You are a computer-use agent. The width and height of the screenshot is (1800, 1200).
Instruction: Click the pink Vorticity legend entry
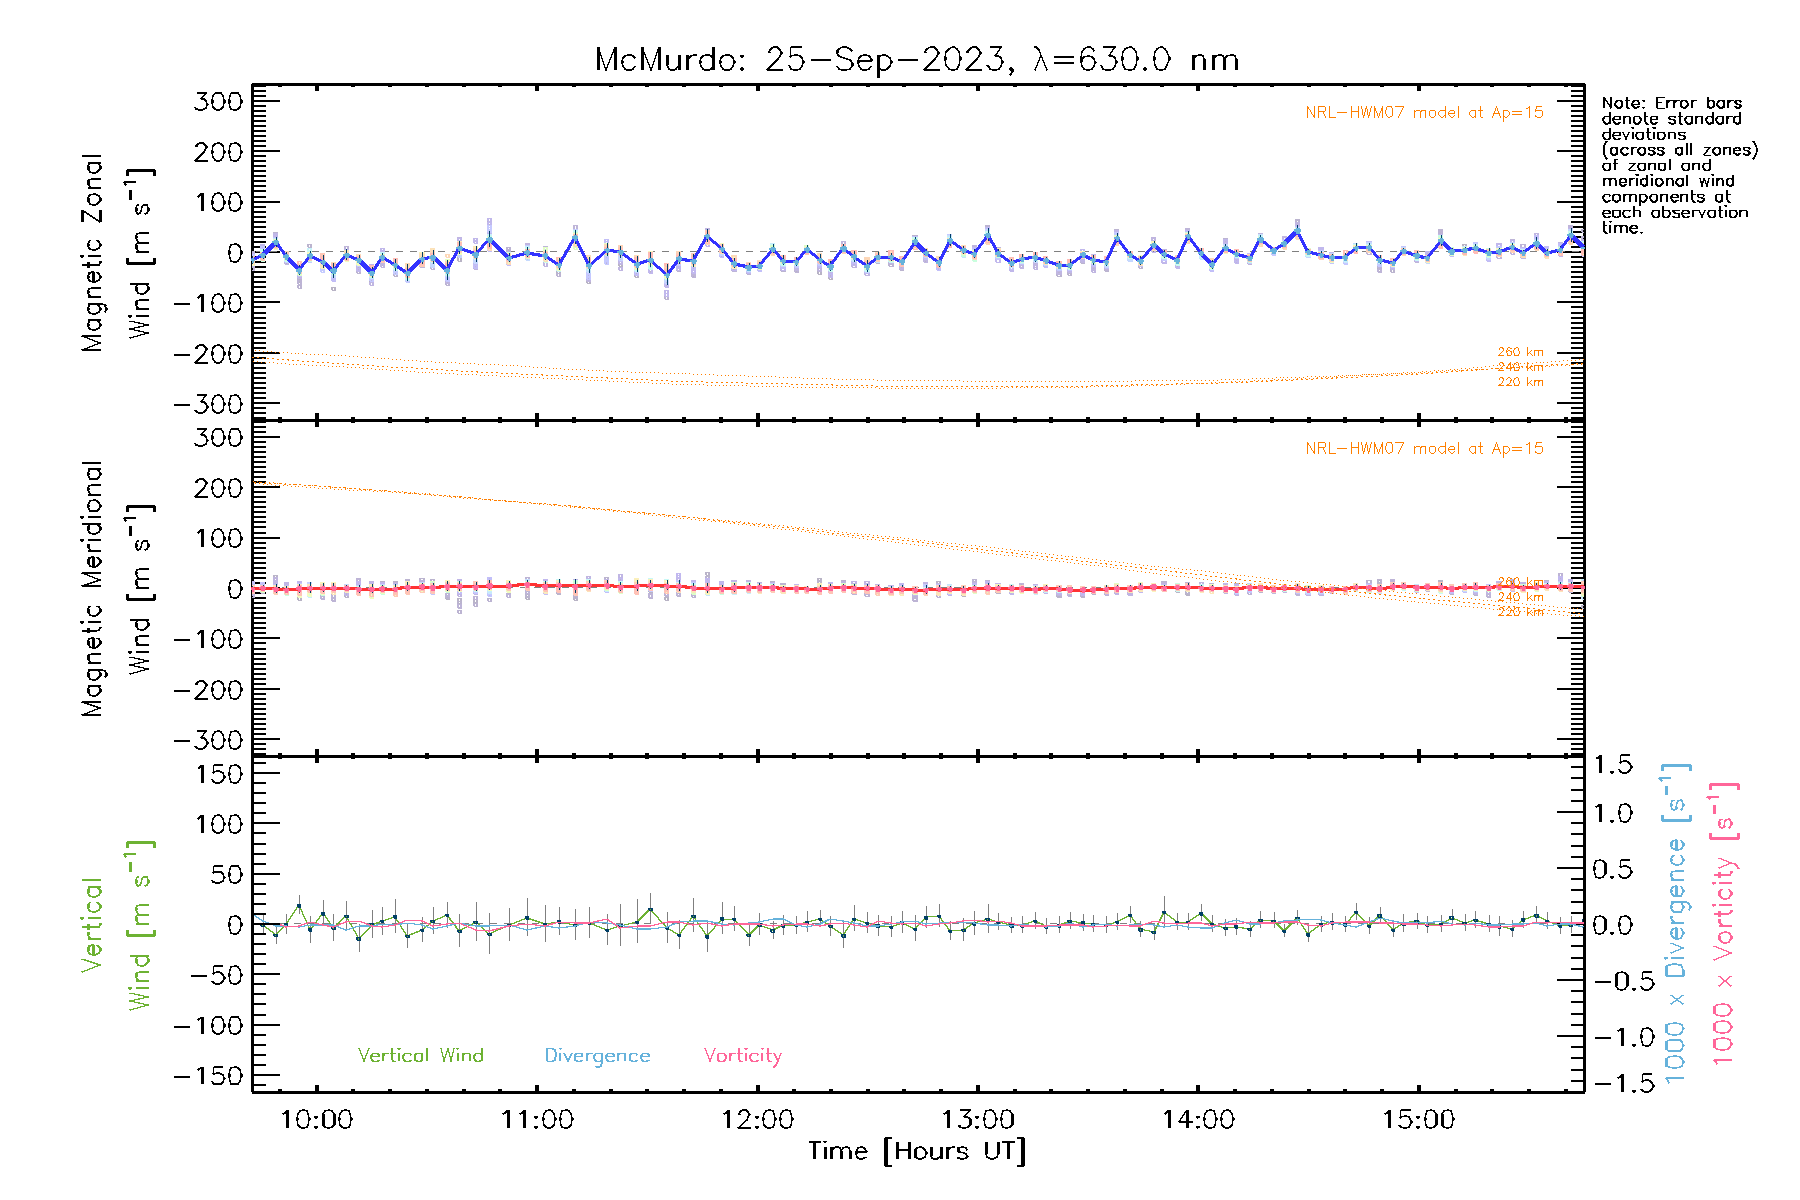pos(742,1056)
